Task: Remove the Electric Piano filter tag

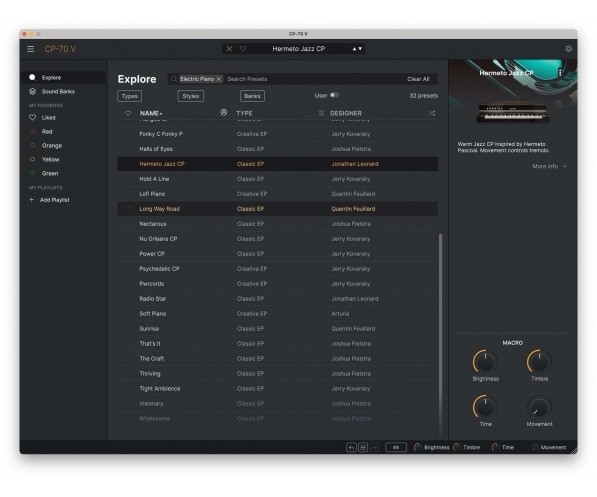Action: pos(219,79)
